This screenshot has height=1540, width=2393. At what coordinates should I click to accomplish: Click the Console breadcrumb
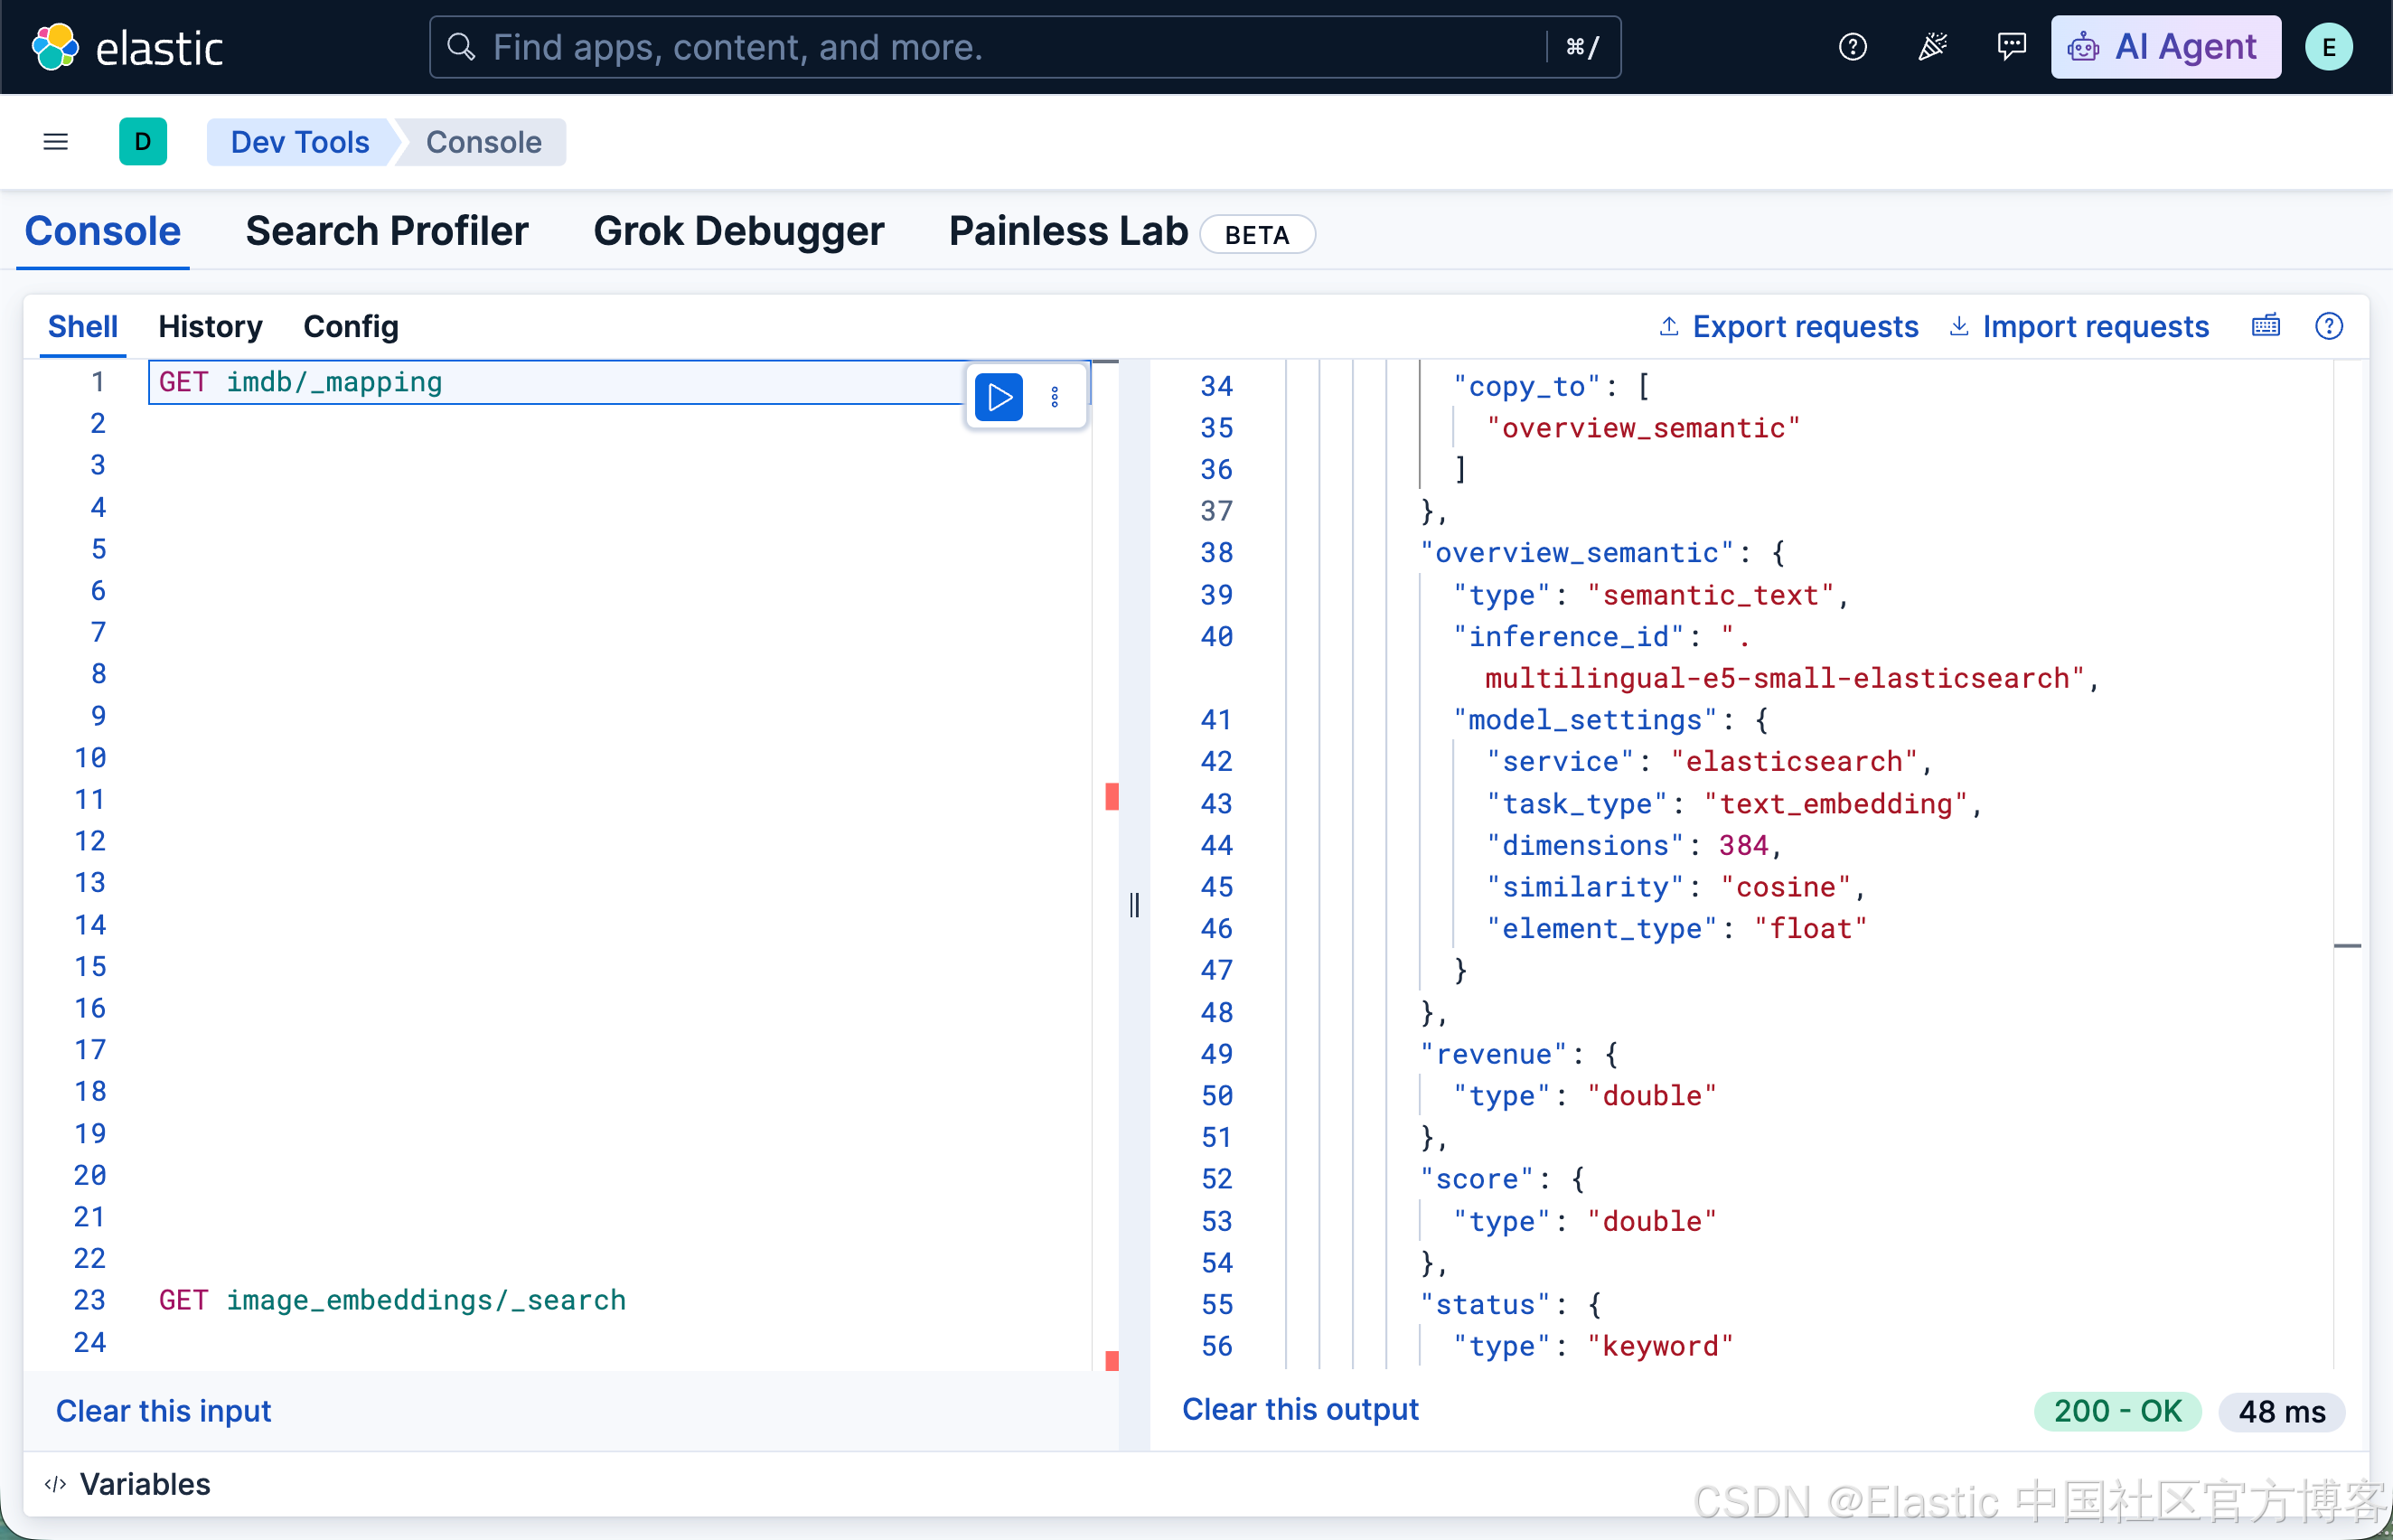[x=484, y=142]
